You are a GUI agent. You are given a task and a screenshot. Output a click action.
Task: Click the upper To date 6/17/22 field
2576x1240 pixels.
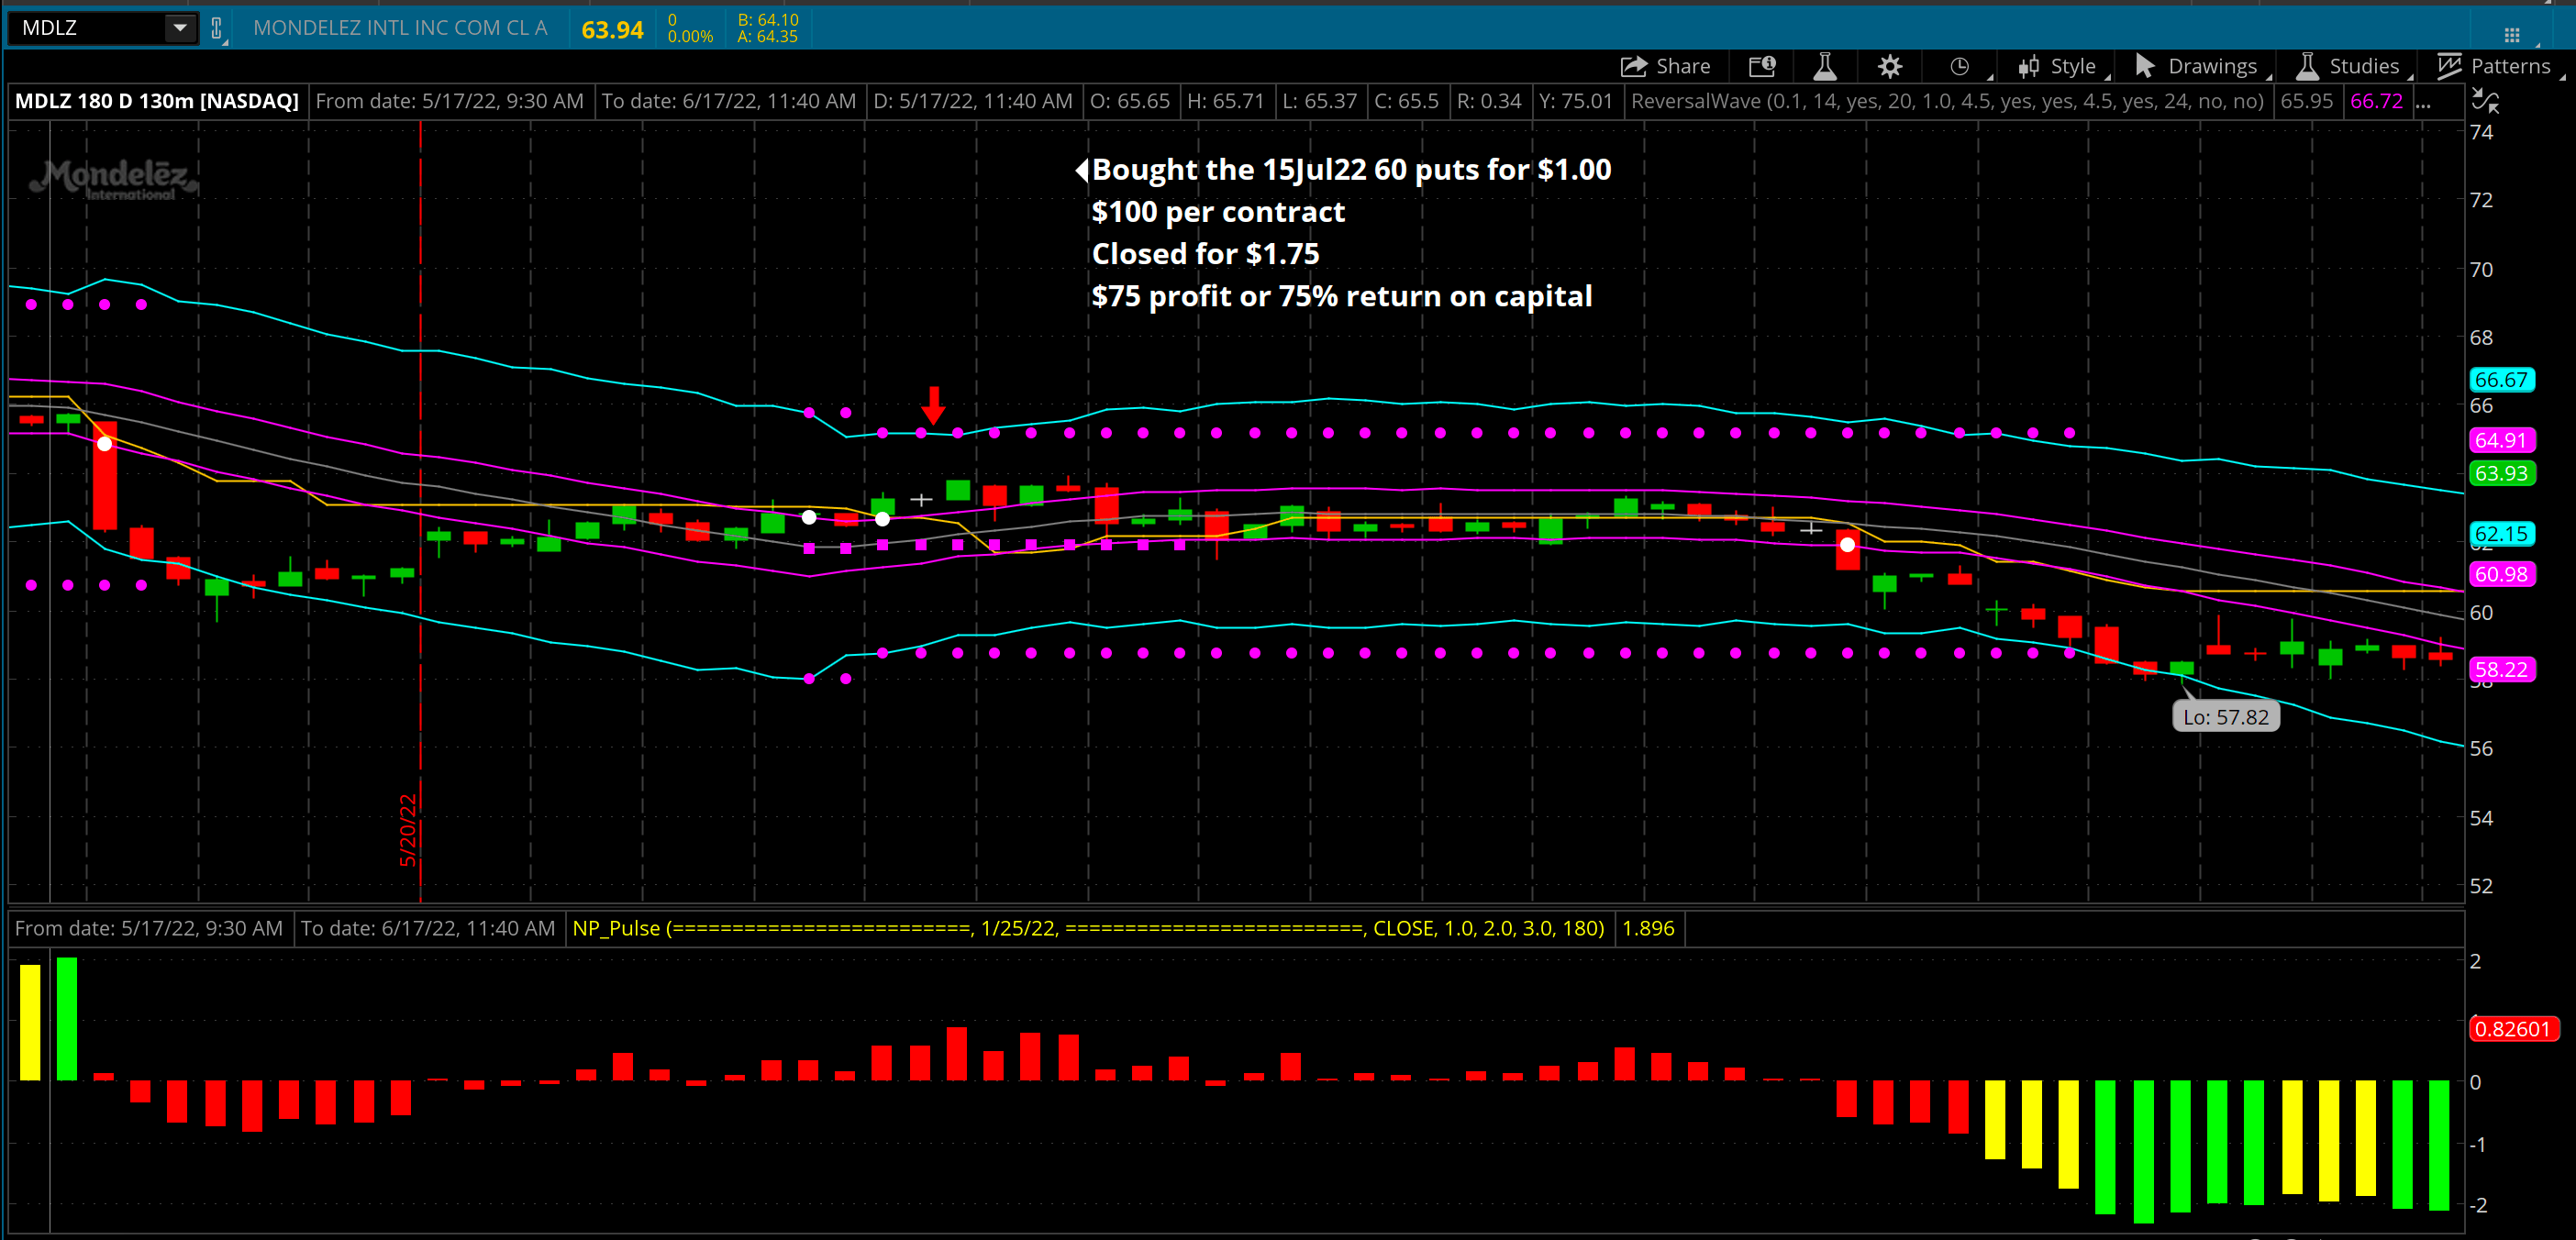coord(729,101)
